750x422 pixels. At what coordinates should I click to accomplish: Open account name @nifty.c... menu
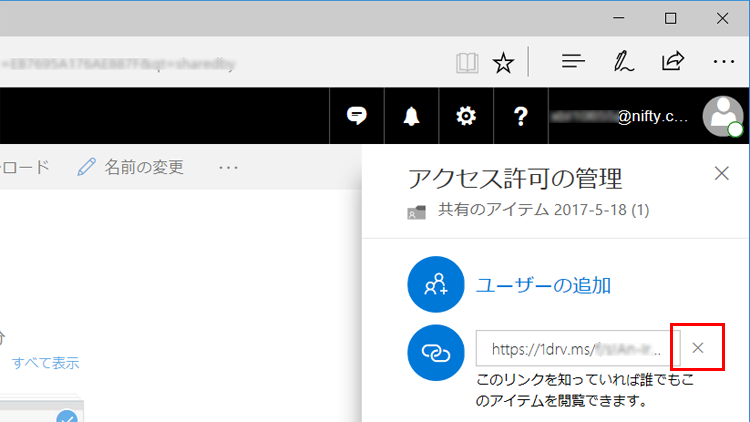click(619, 116)
